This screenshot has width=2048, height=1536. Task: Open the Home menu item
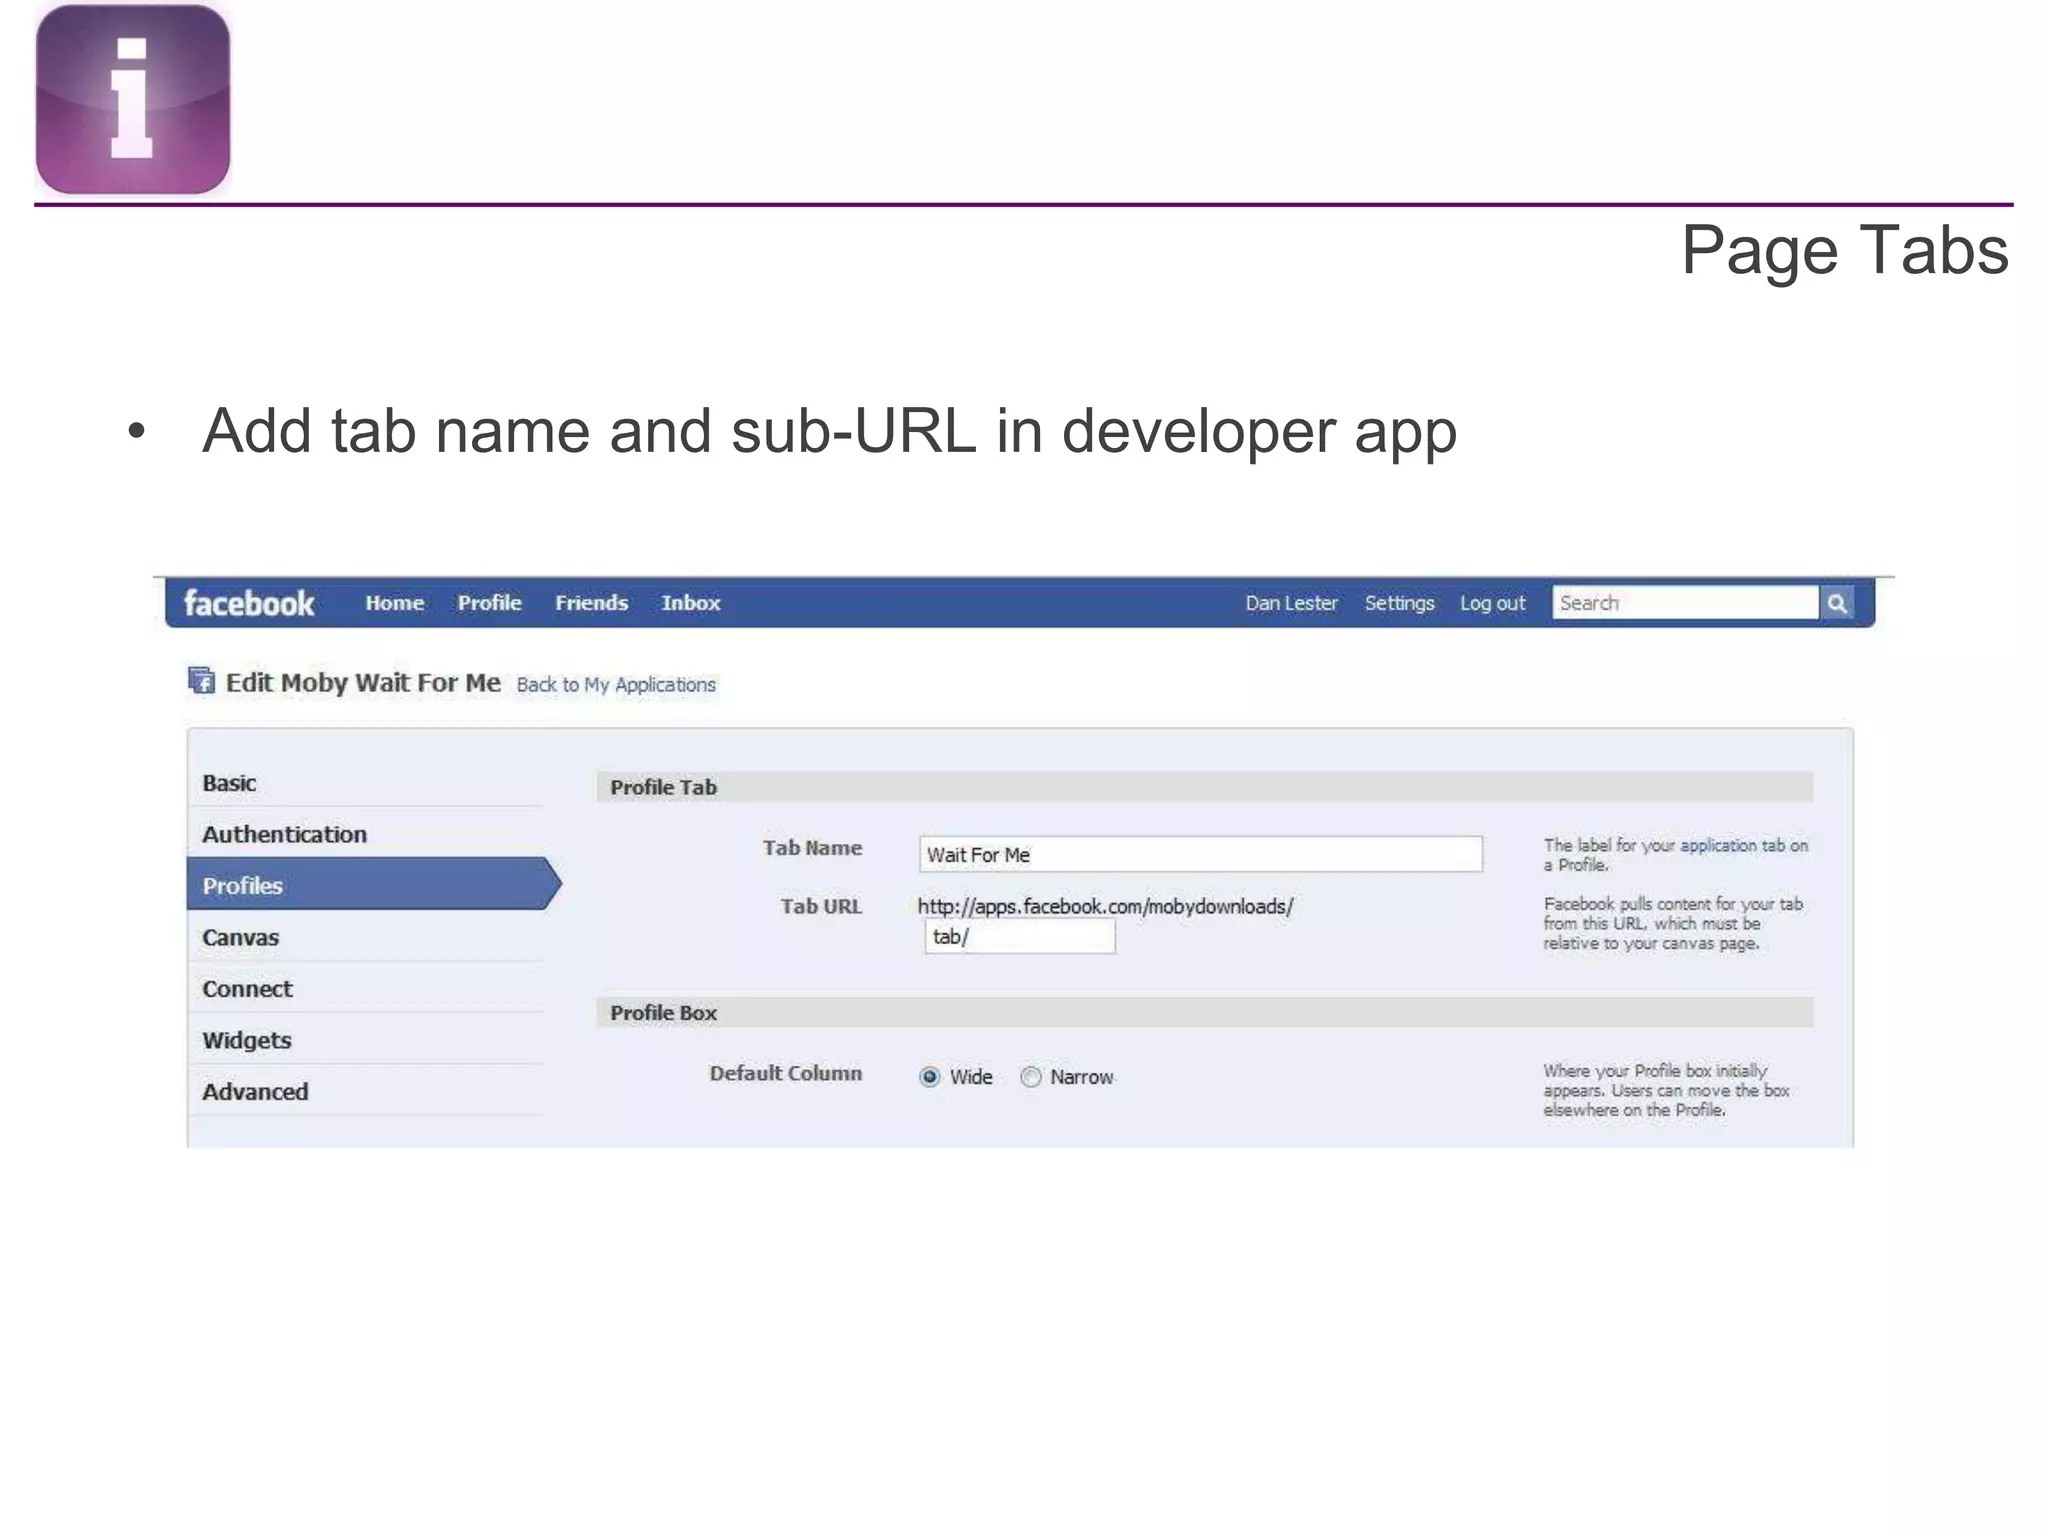pos(394,603)
